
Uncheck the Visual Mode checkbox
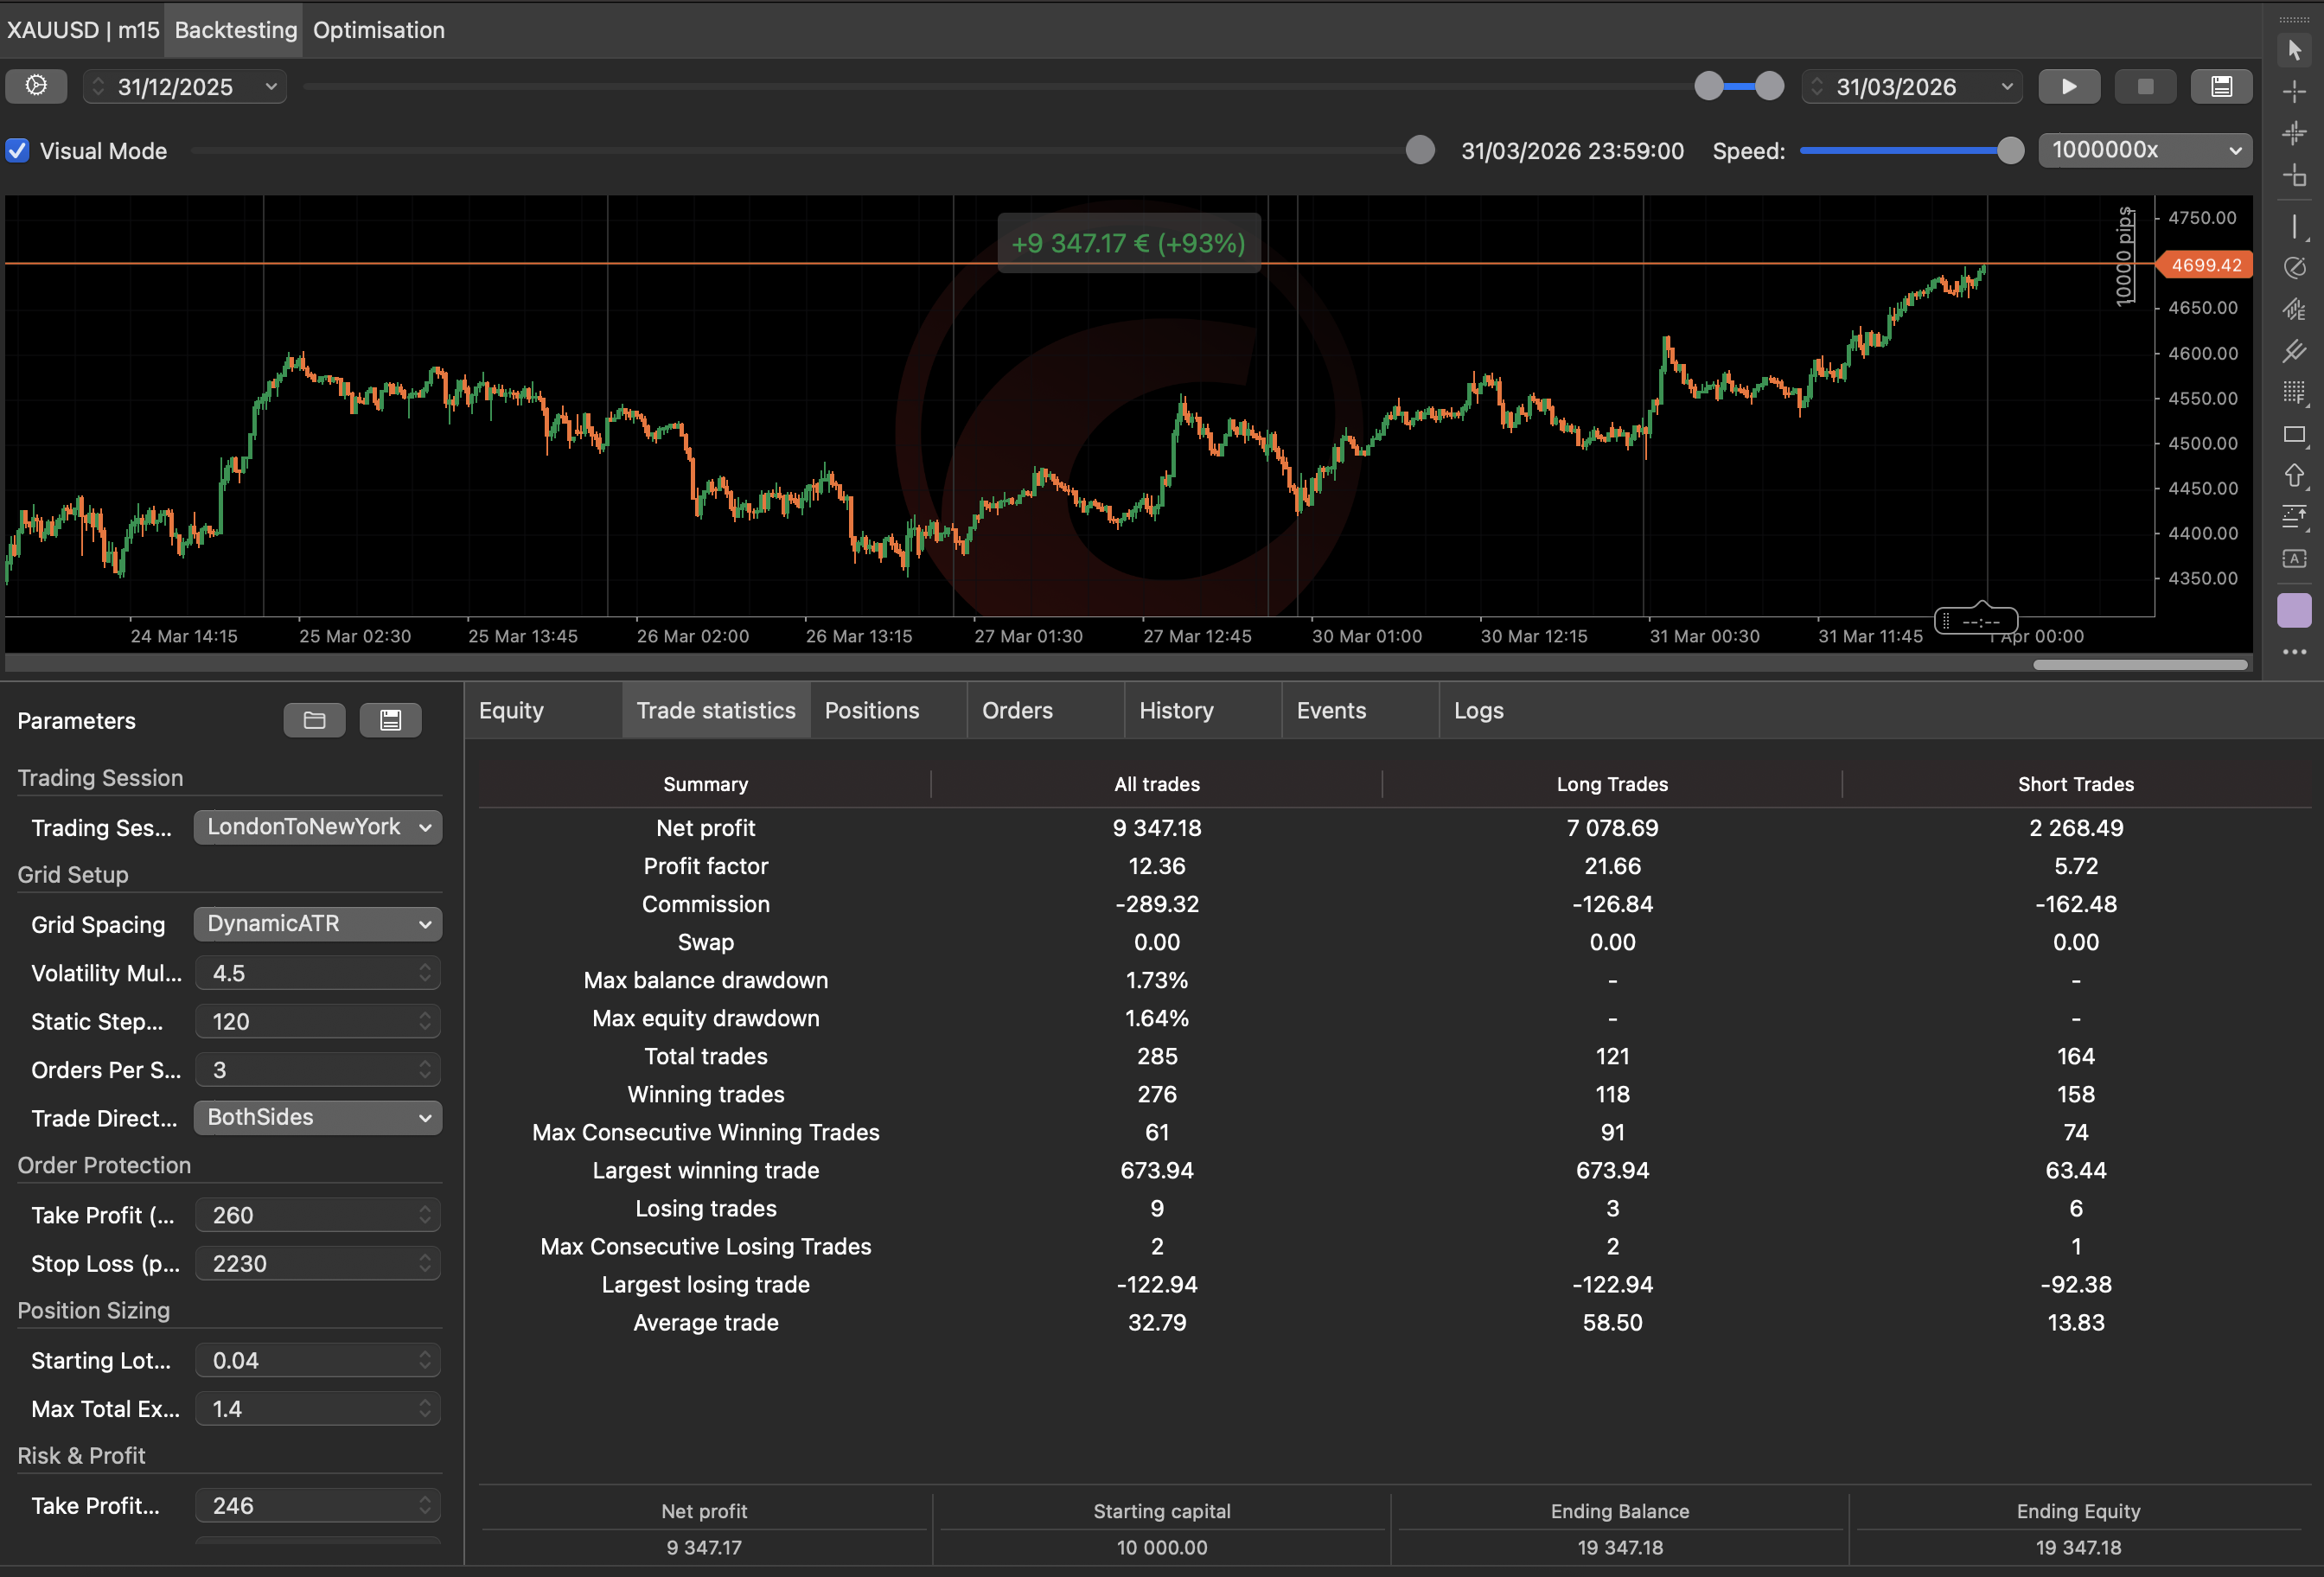(18, 151)
